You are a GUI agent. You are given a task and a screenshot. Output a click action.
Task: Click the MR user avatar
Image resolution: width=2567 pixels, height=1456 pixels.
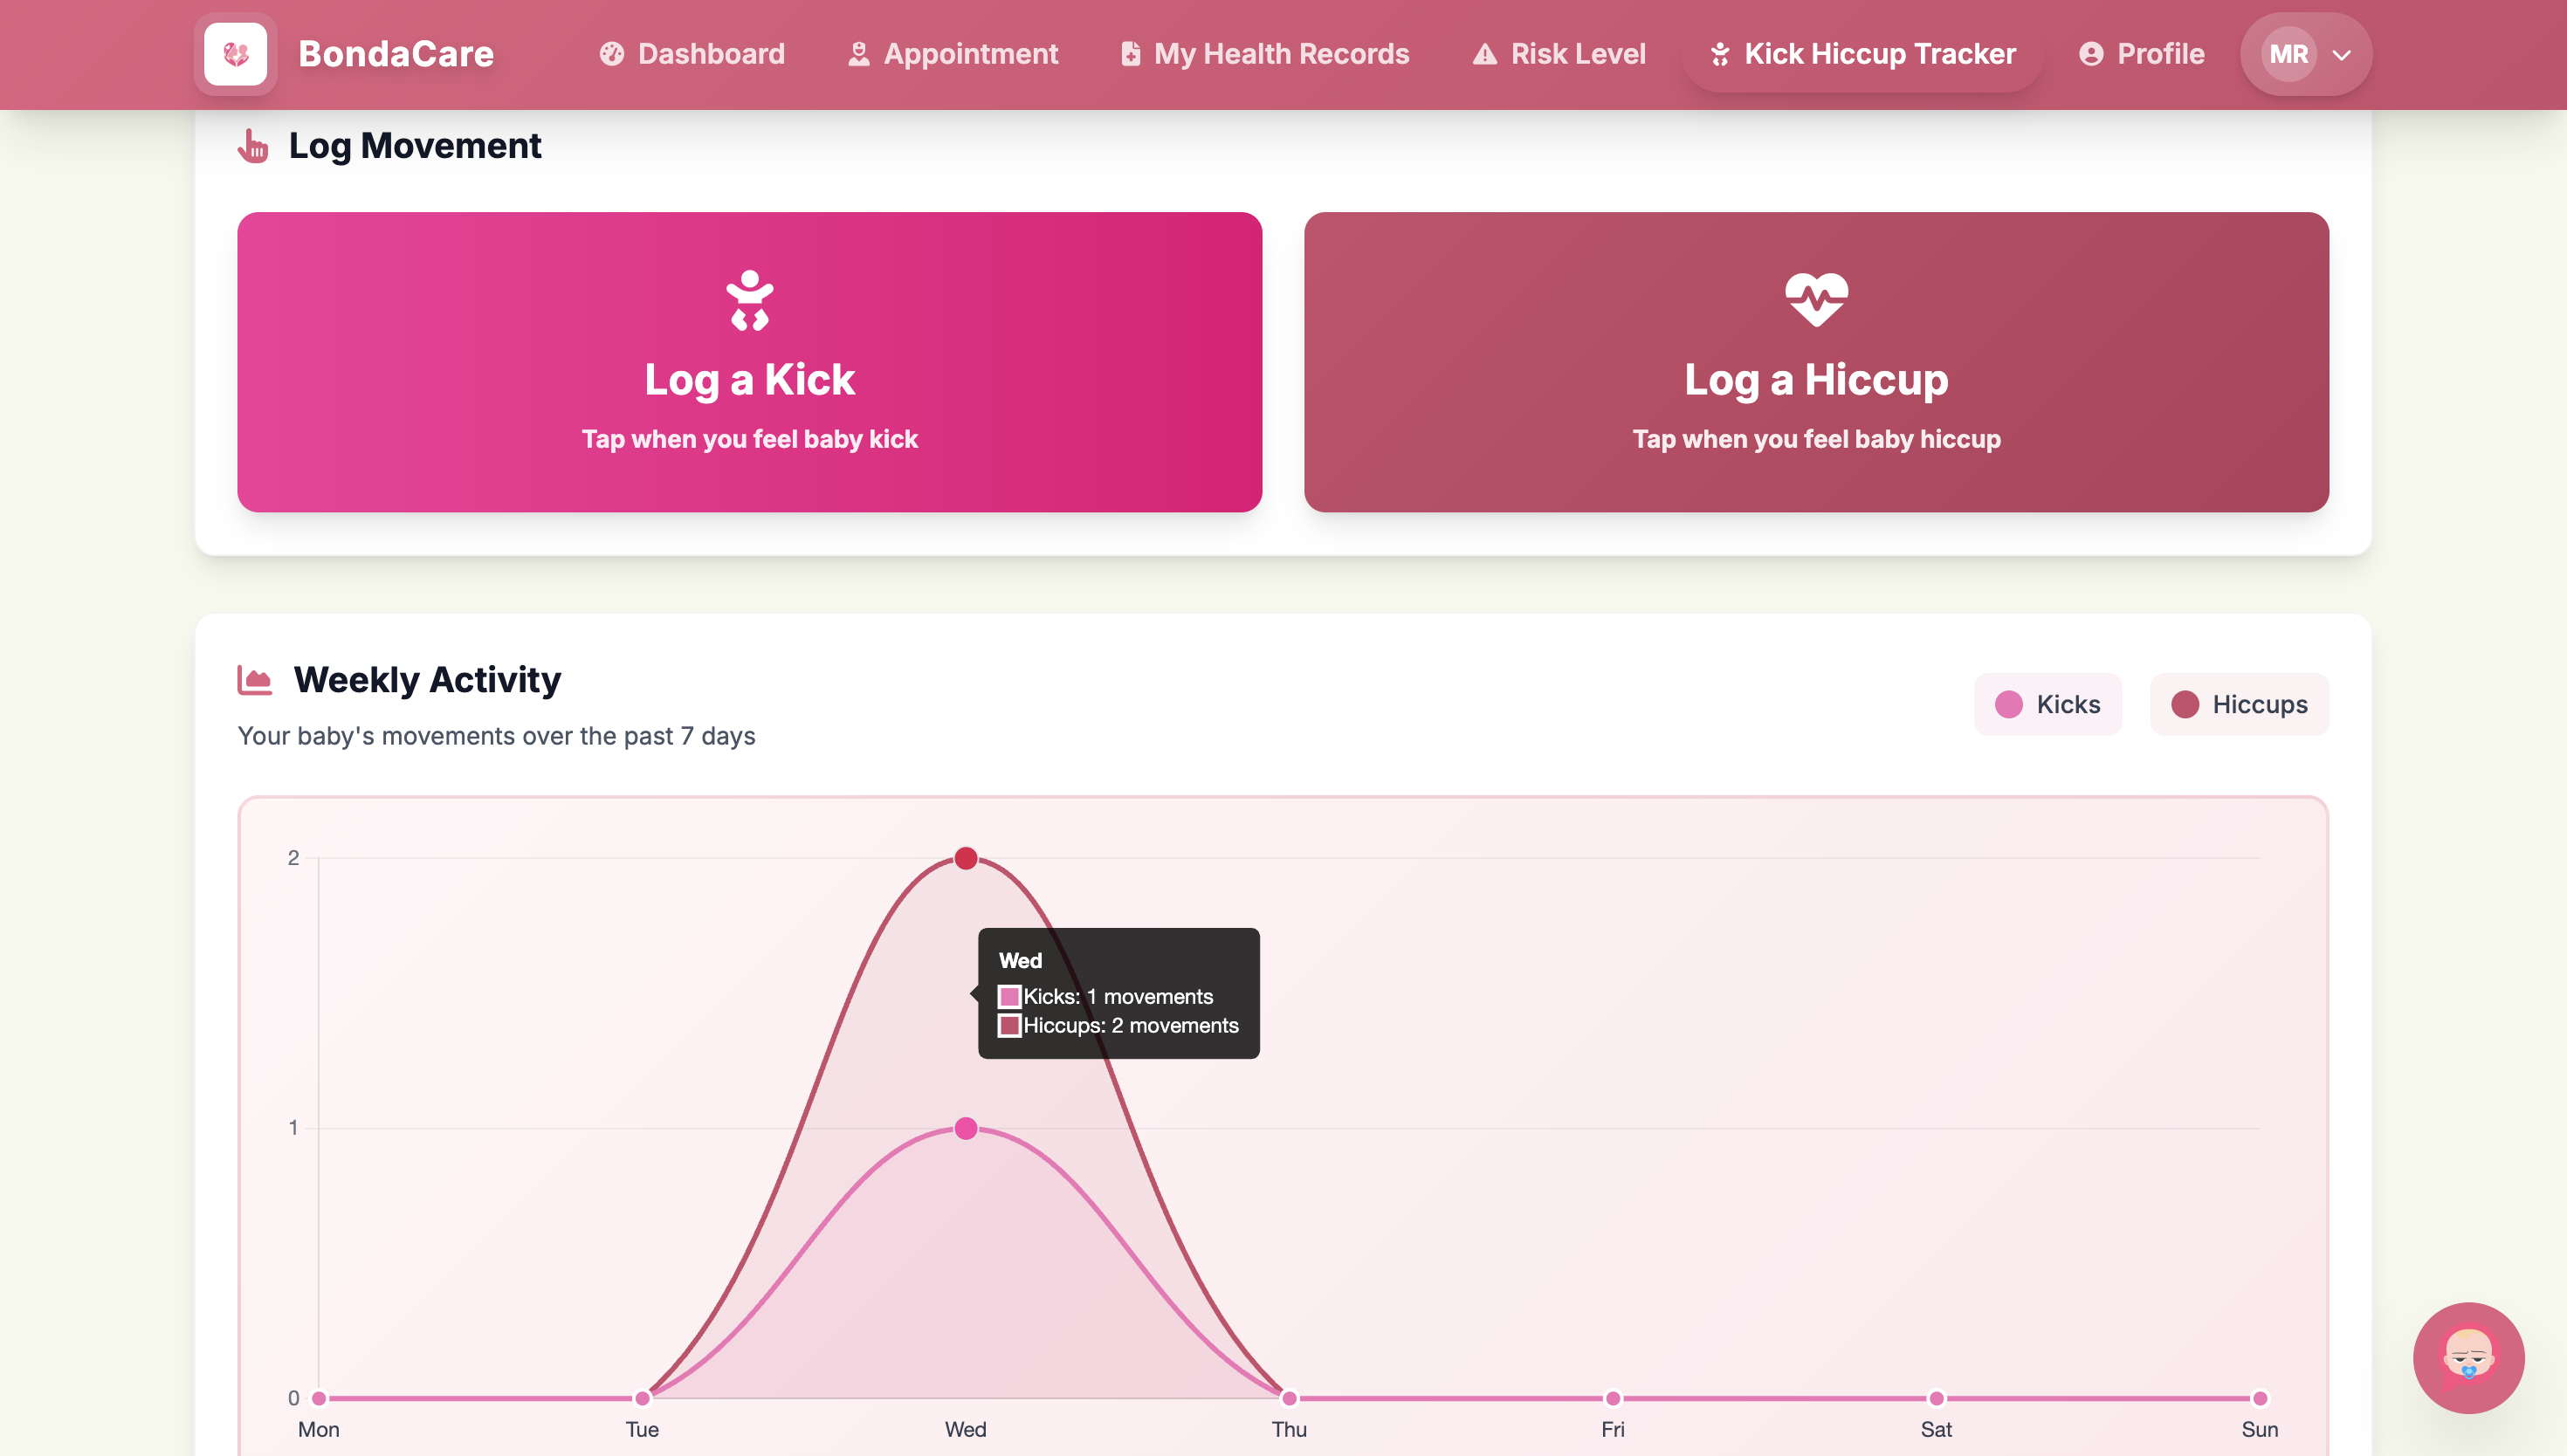coord(2288,54)
